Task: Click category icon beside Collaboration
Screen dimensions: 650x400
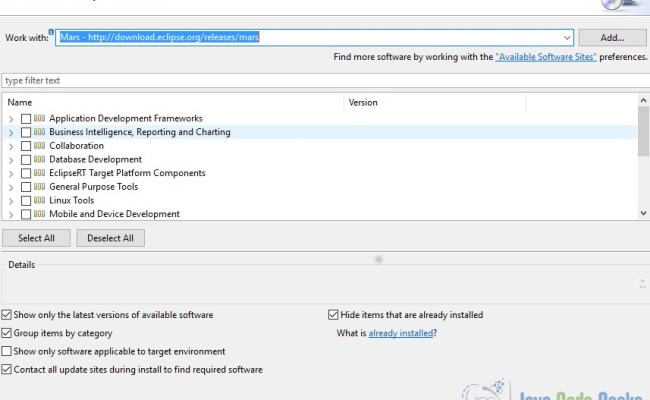Action: 39,146
